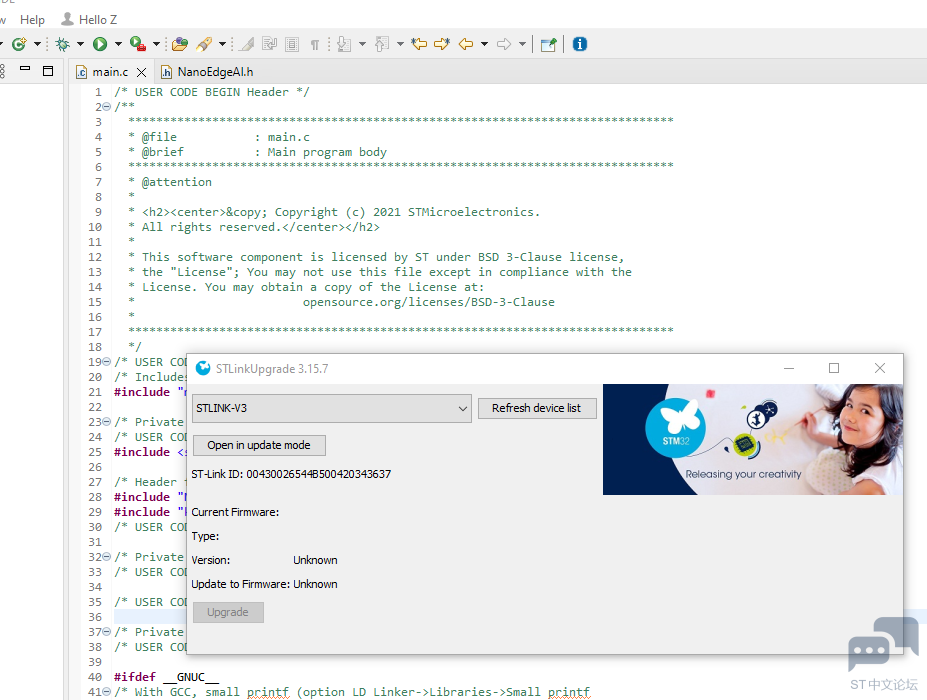927x700 pixels.
Task: Open Forward history dropdown arrow
Action: click(522, 44)
